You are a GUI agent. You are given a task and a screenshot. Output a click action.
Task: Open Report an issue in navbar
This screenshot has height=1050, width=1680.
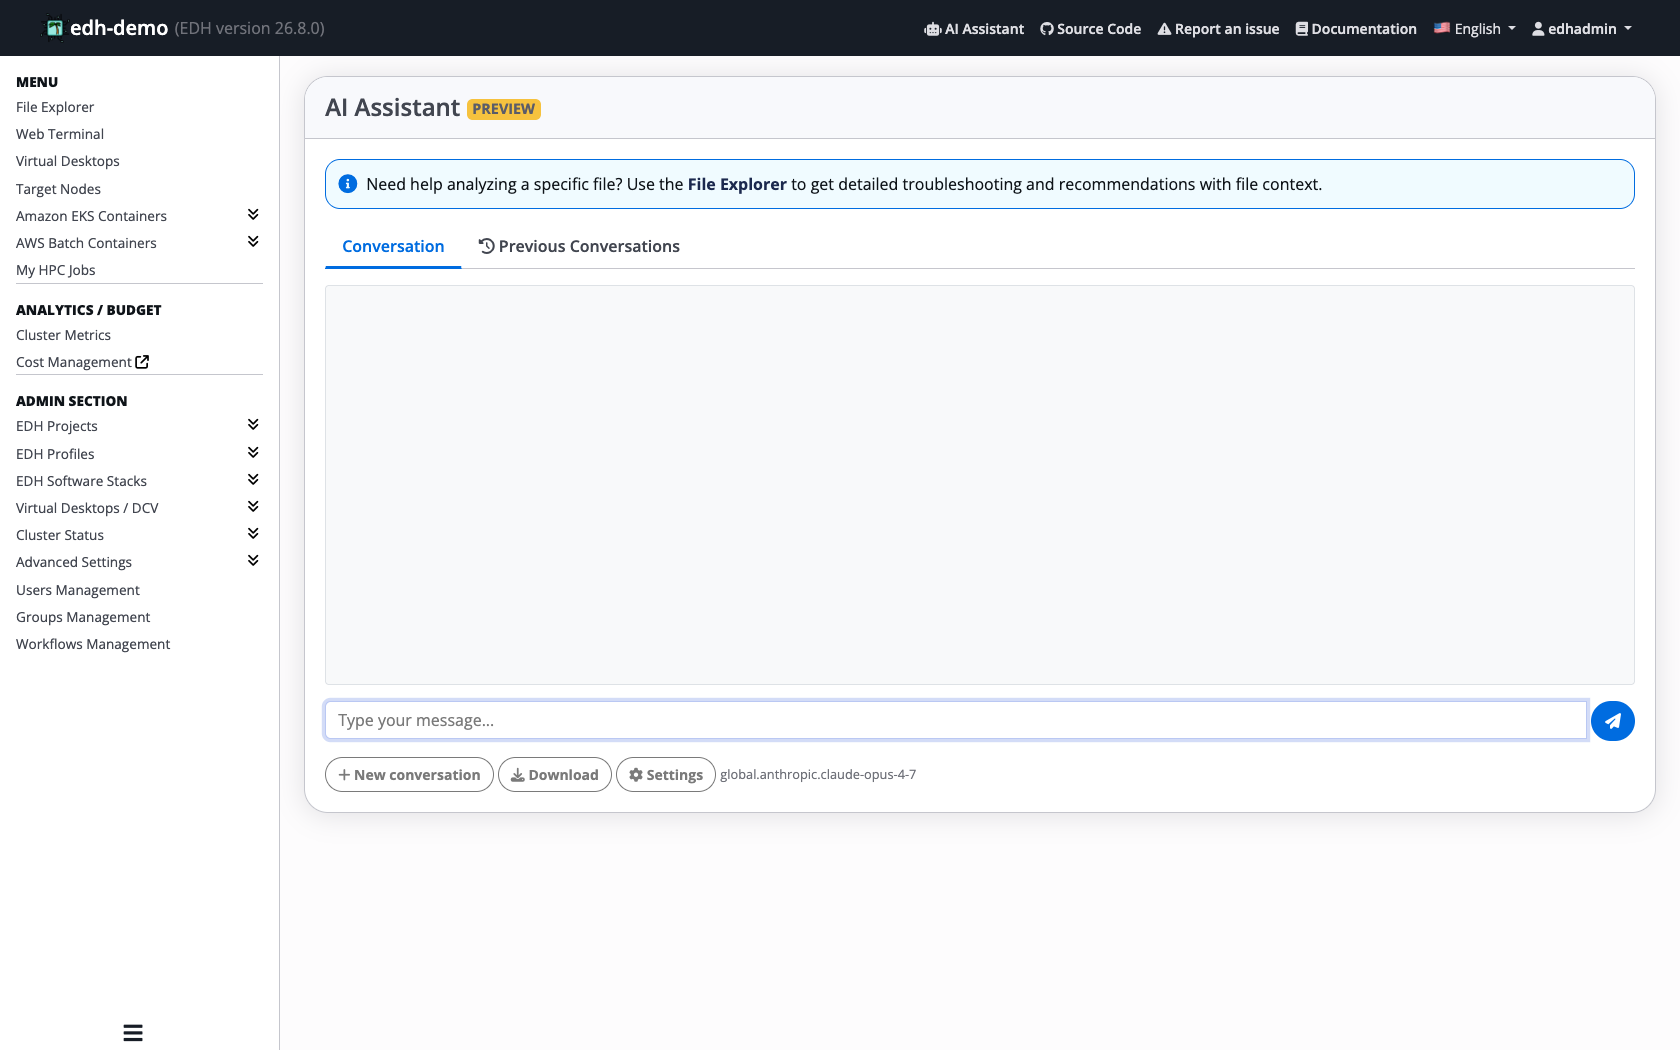[x=1218, y=29]
